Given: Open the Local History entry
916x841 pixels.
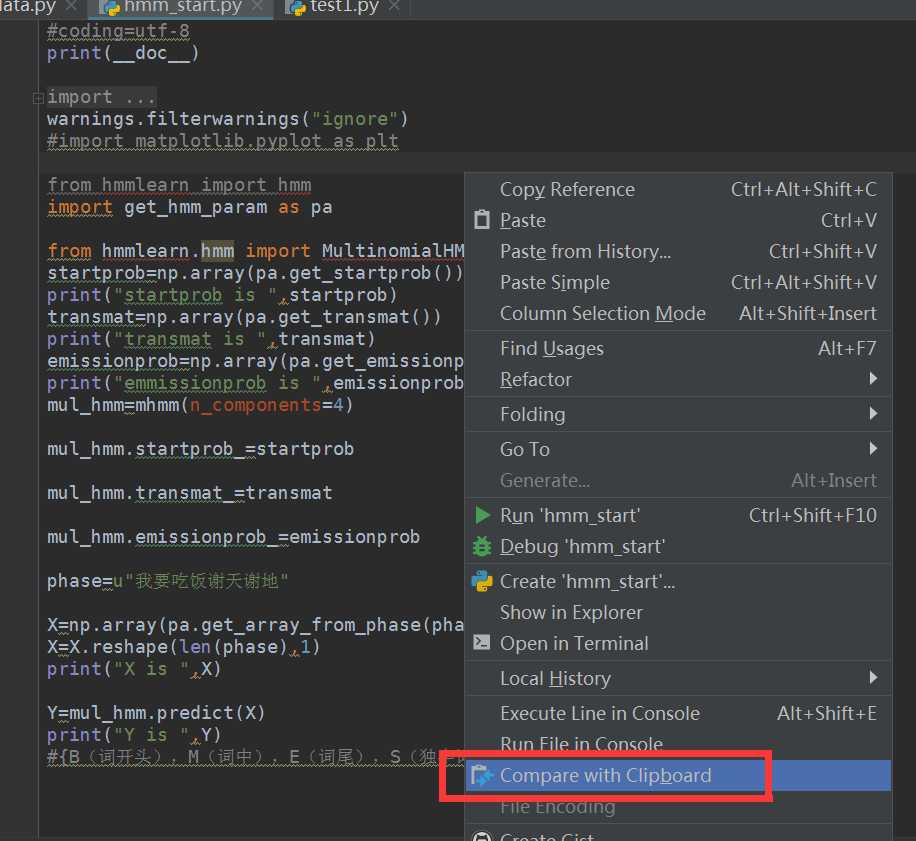Looking at the screenshot, I should click(679, 678).
